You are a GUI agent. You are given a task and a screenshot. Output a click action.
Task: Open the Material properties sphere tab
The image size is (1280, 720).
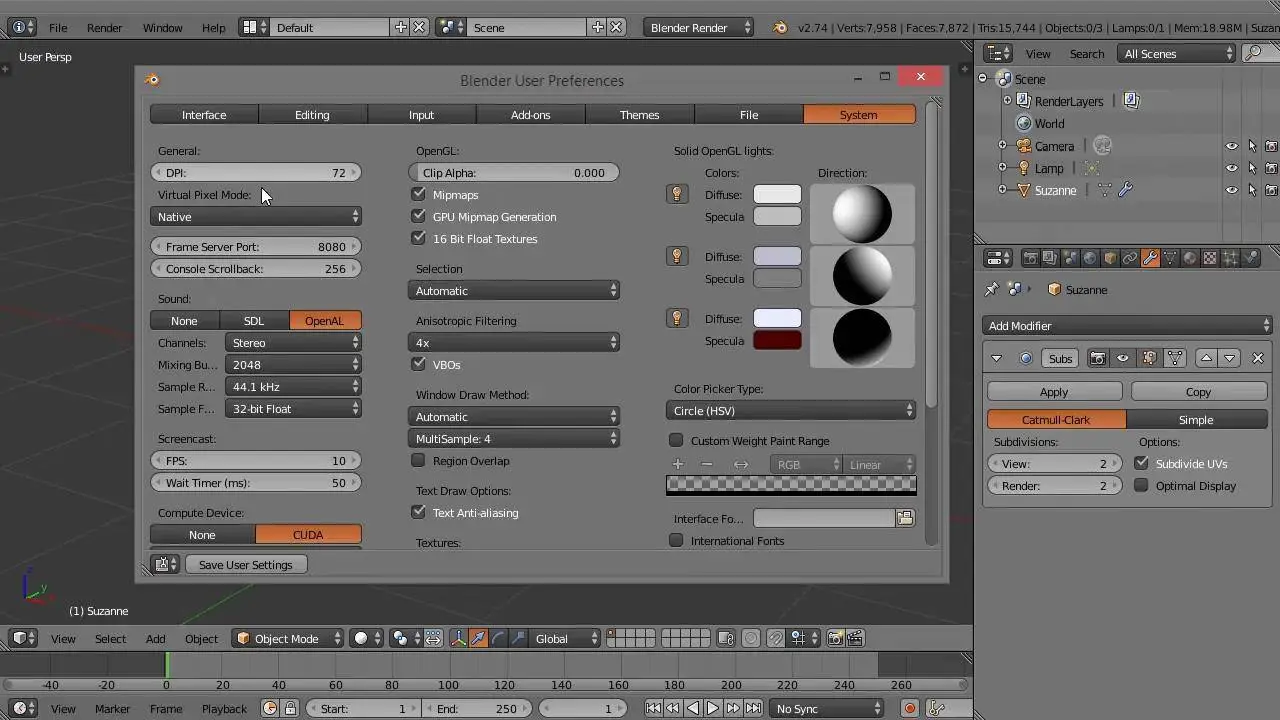coord(1190,258)
